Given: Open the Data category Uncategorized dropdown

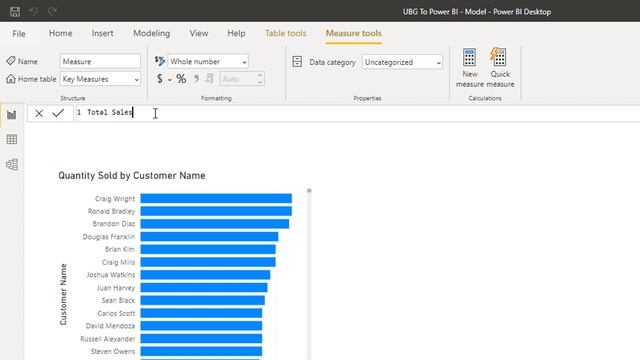Looking at the screenshot, I should click(402, 62).
